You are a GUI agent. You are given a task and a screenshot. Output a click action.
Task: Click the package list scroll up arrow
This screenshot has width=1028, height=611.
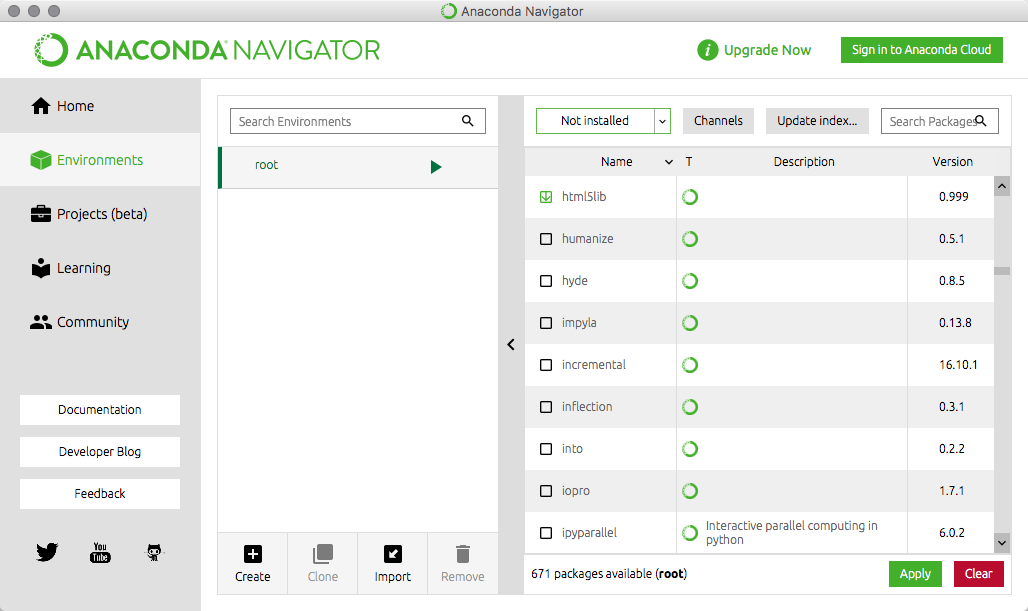(x=1002, y=186)
